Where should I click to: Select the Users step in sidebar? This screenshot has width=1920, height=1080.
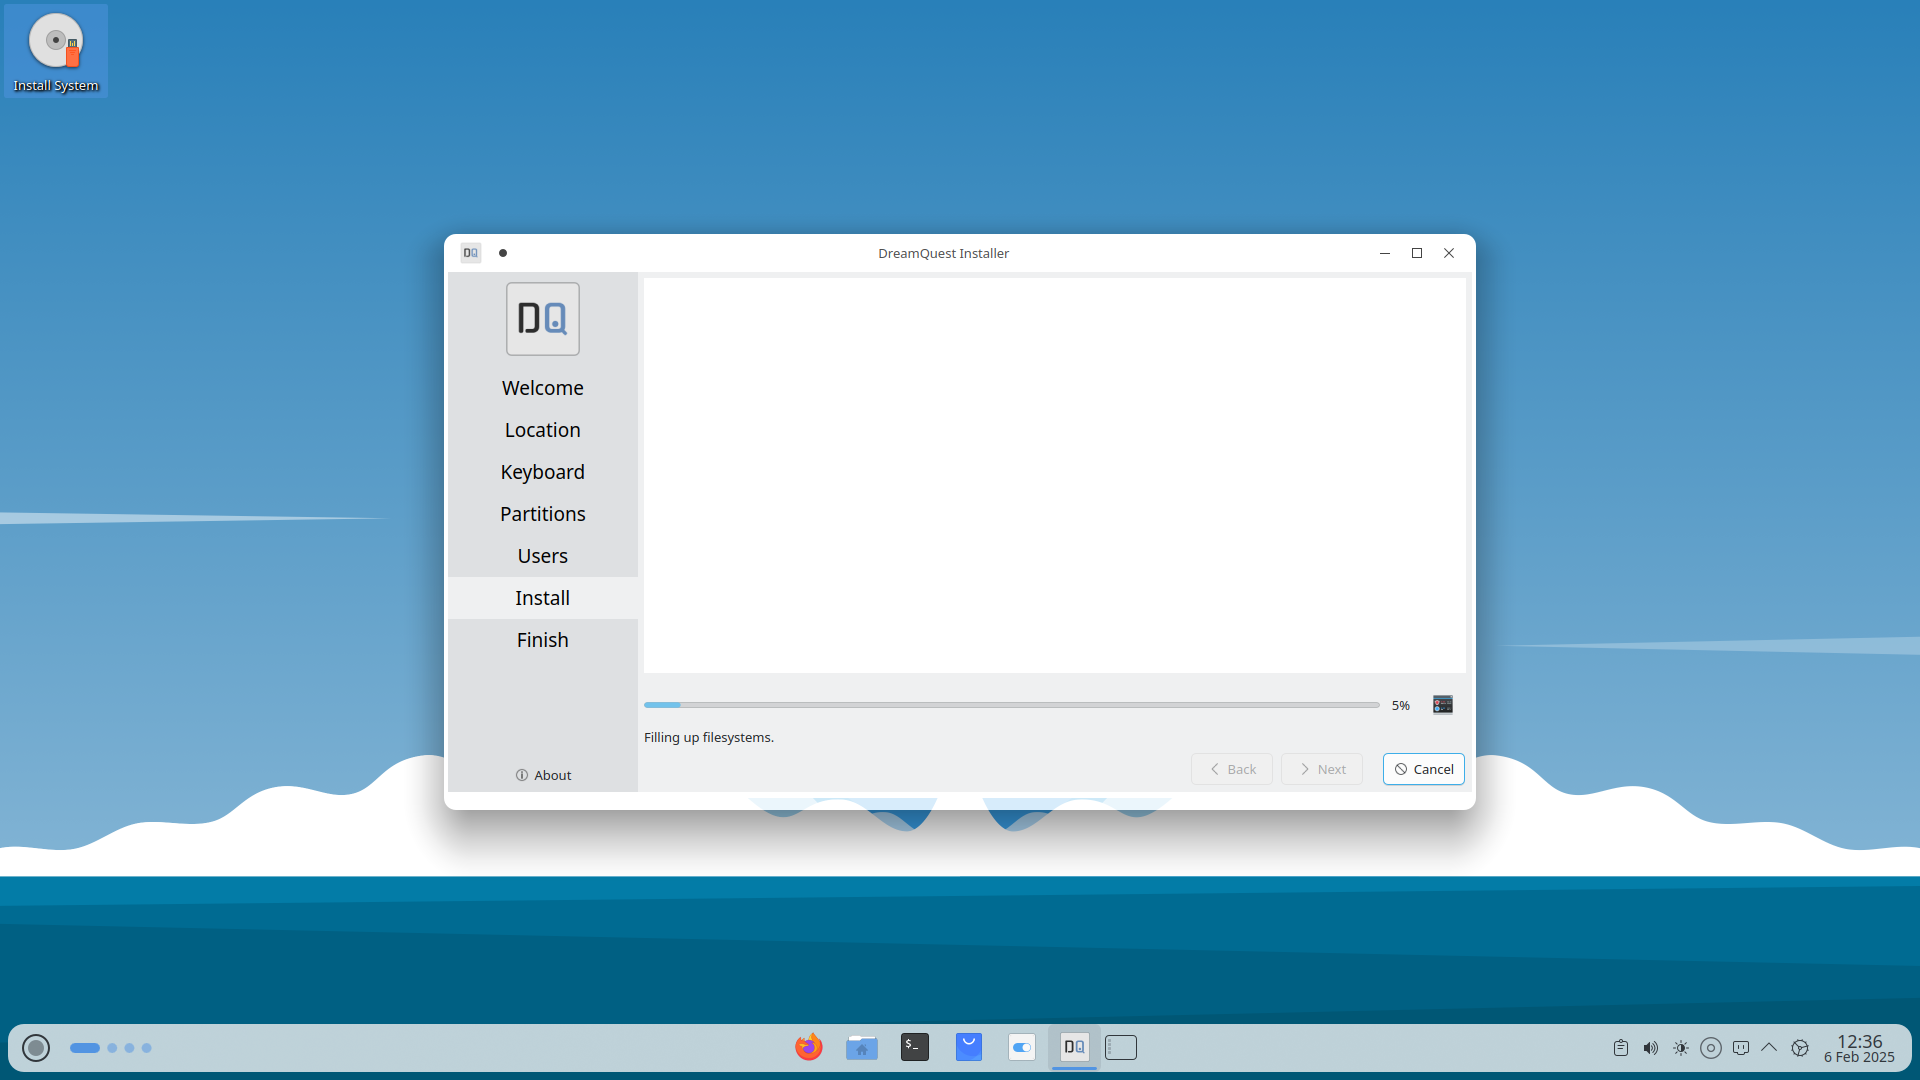tap(542, 556)
